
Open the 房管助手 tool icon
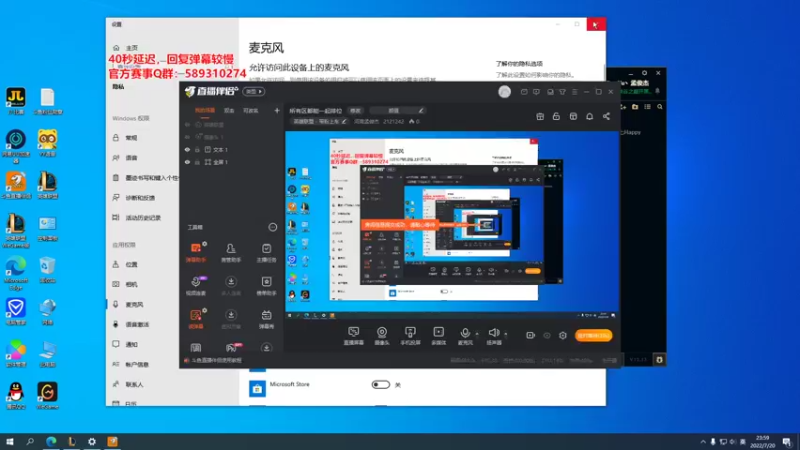point(231,252)
